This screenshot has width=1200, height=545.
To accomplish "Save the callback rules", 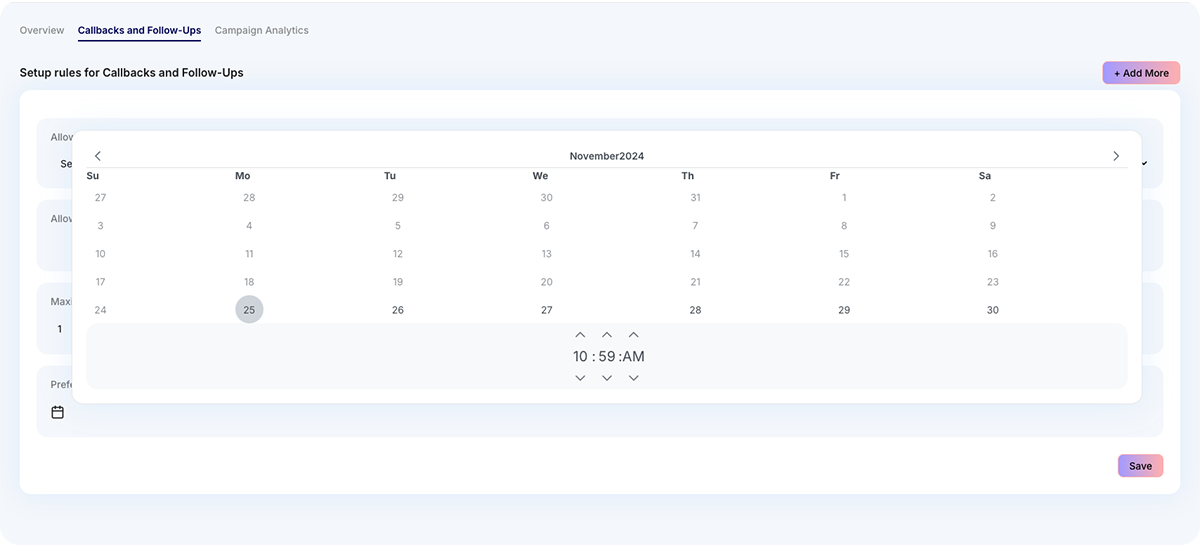I will coord(1140,466).
